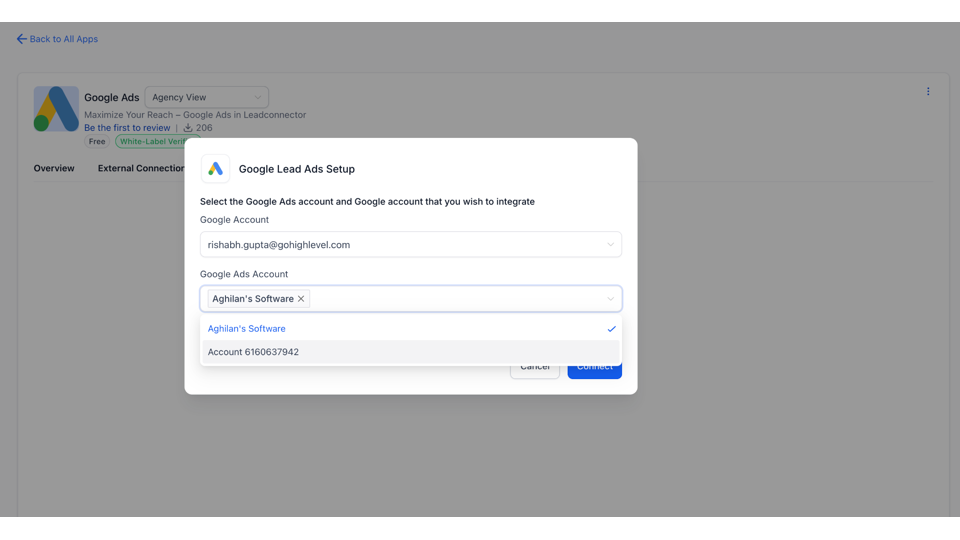This screenshot has width=960, height=540.
Task: Click the download count icon
Action: click(187, 128)
